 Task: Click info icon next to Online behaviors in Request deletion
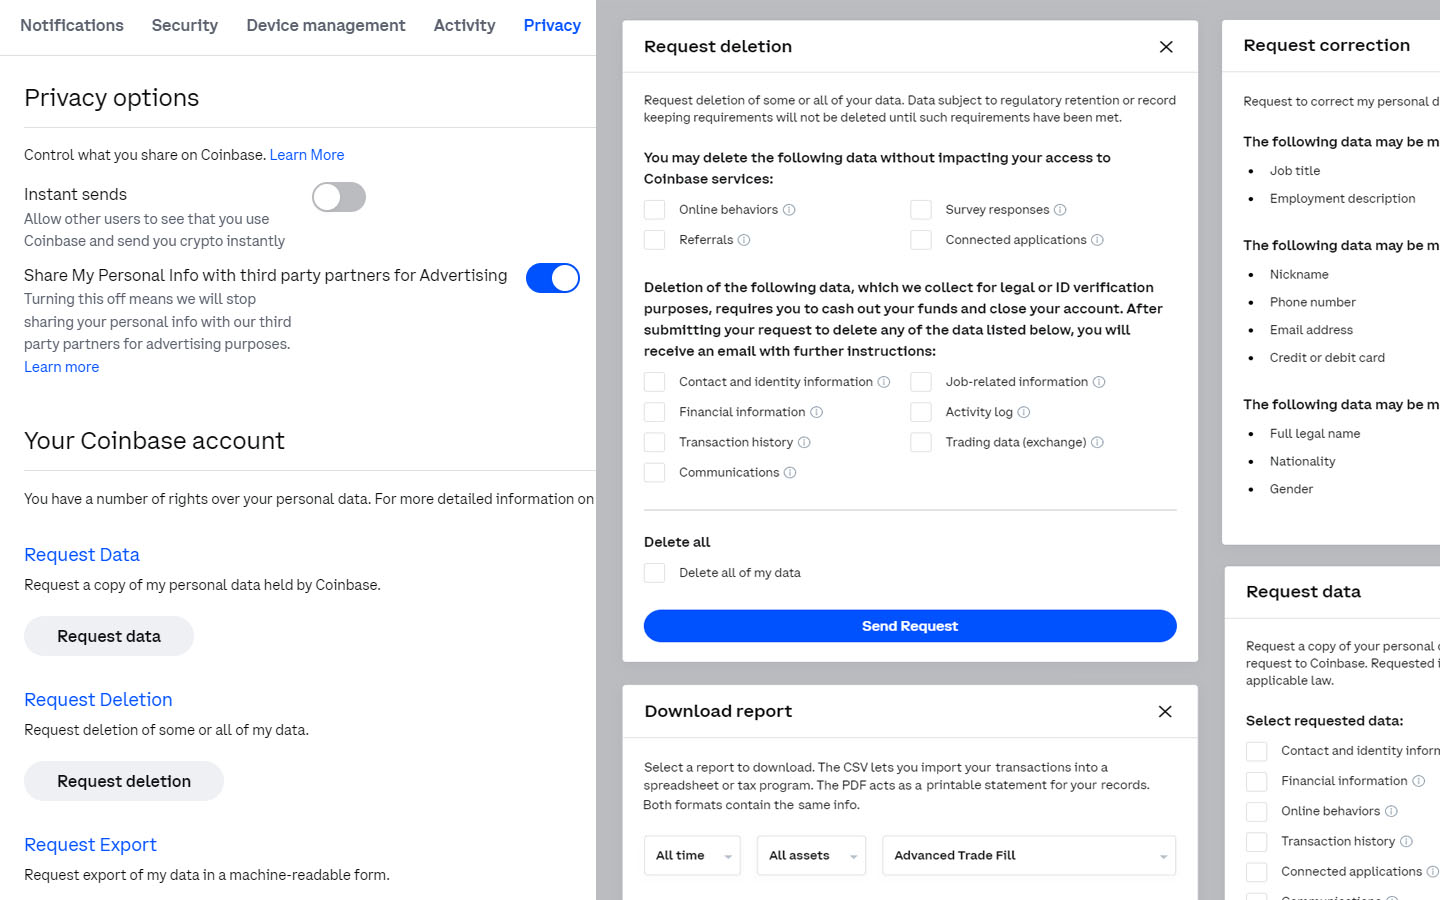coord(789,210)
